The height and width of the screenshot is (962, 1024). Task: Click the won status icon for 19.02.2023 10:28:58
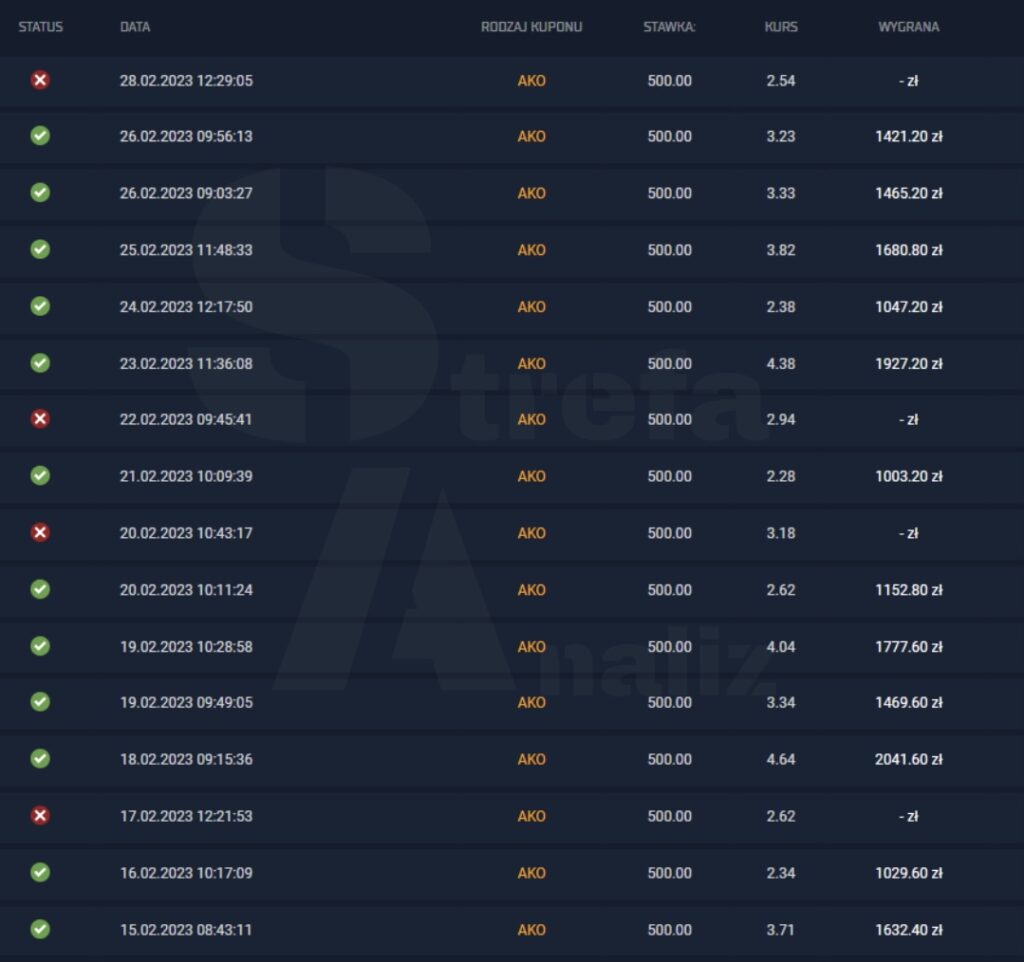[x=40, y=646]
